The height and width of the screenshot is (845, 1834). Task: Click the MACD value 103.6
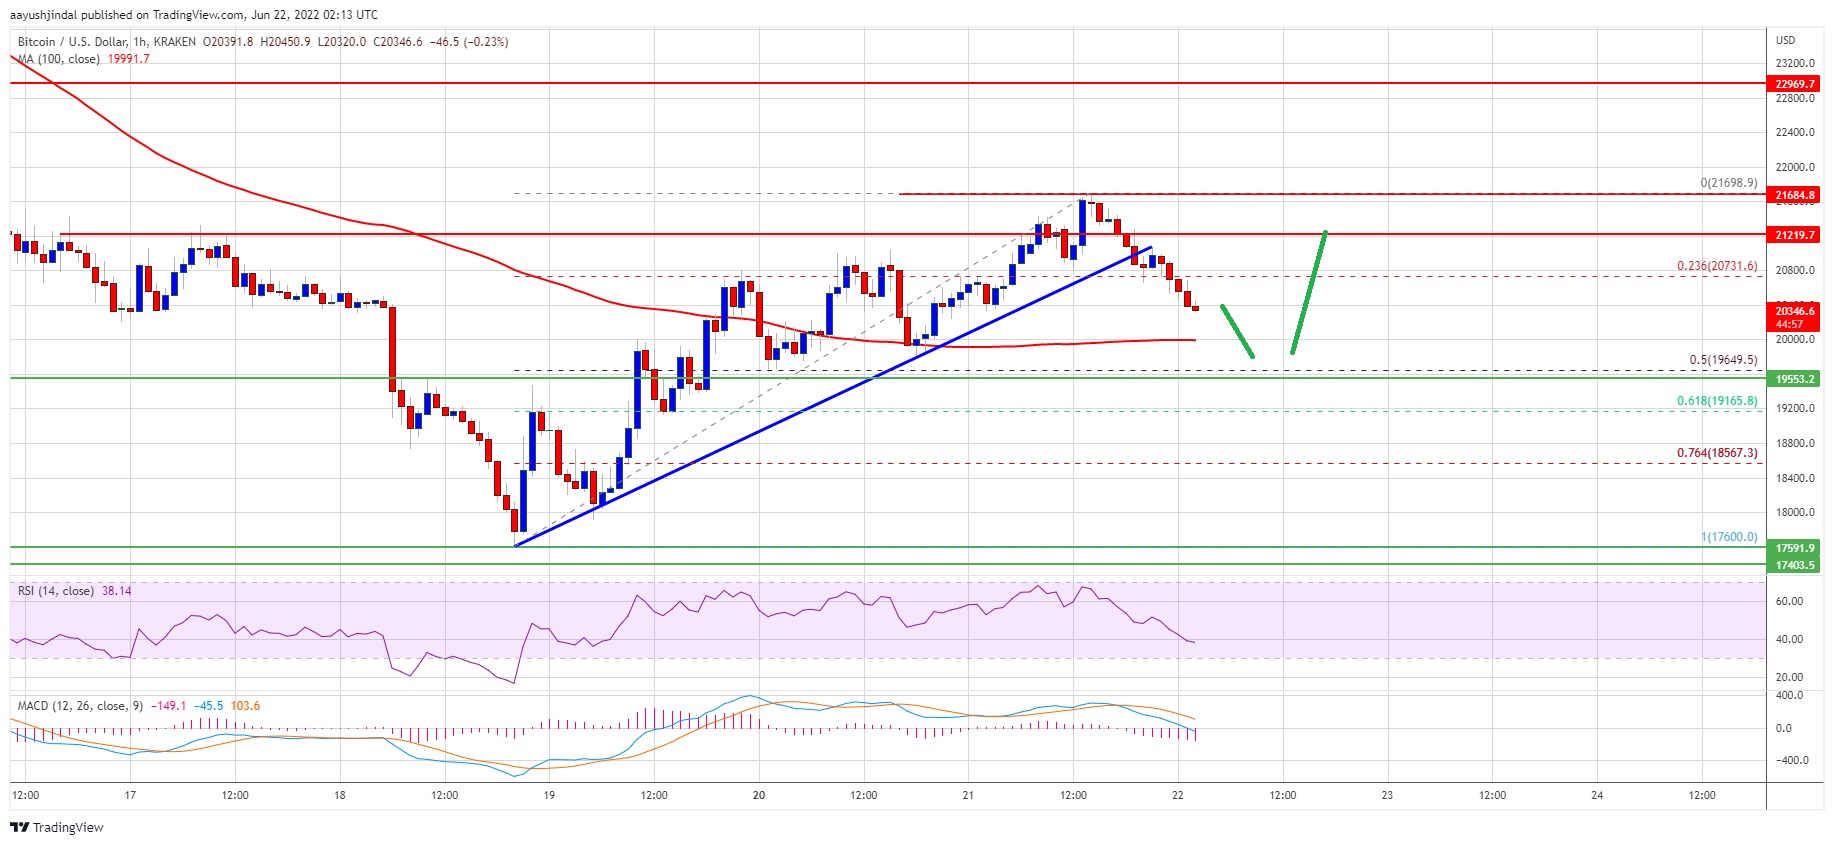click(245, 706)
